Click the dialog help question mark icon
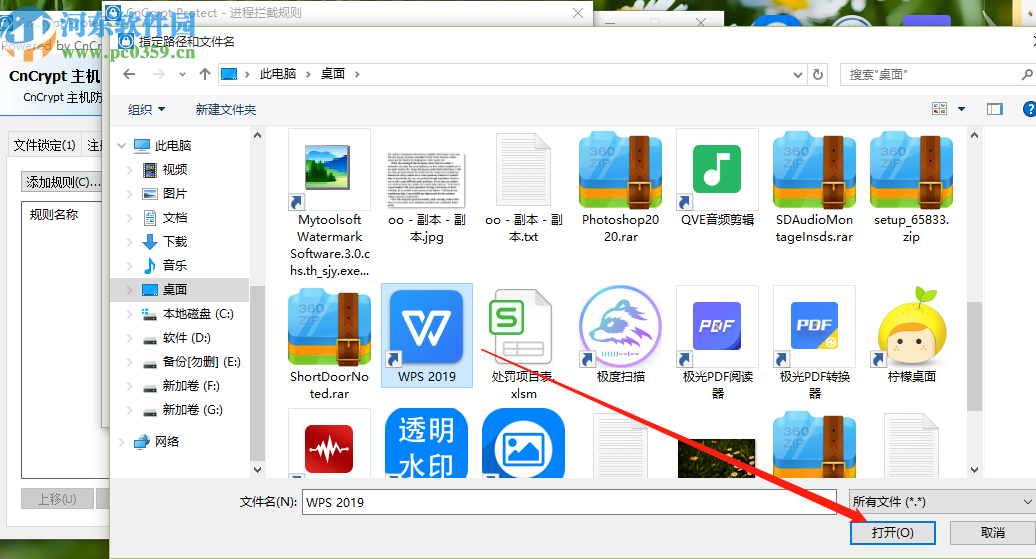 (1029, 109)
